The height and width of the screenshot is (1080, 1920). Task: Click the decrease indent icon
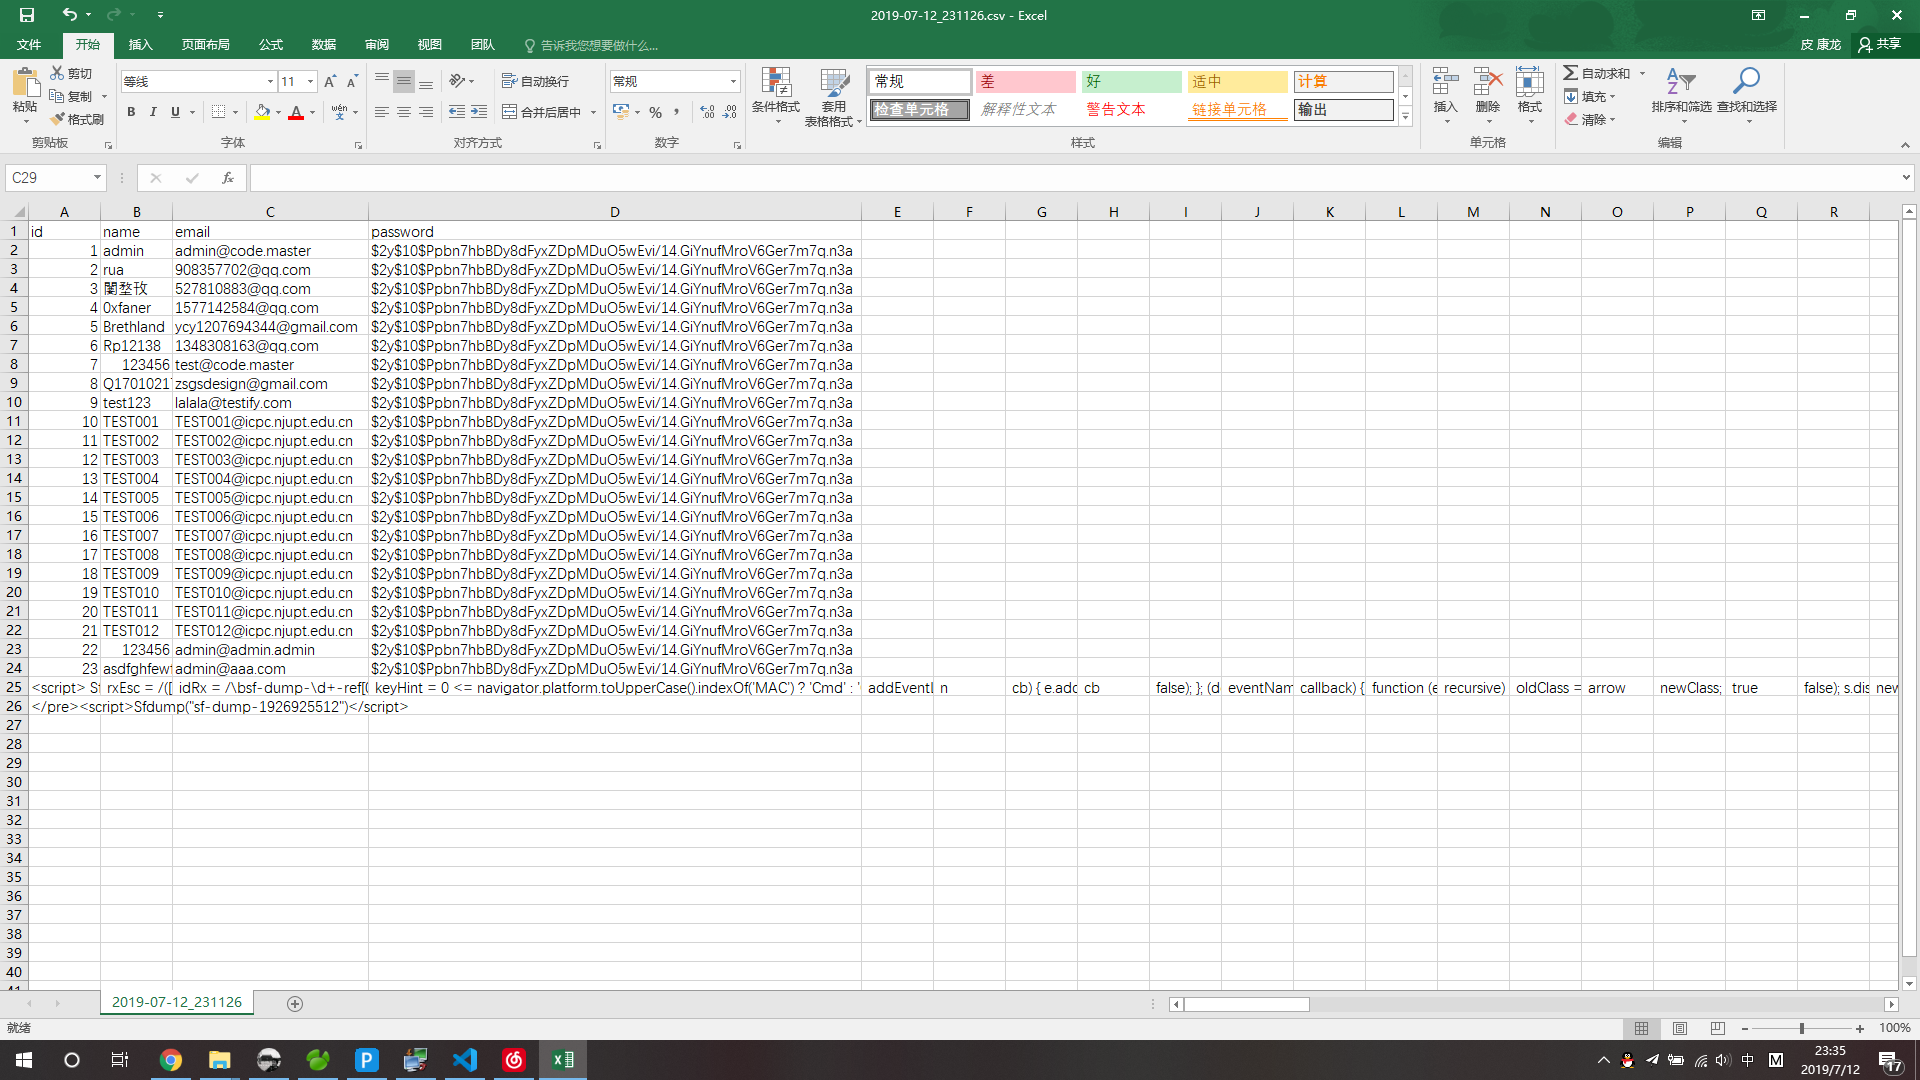point(457,112)
